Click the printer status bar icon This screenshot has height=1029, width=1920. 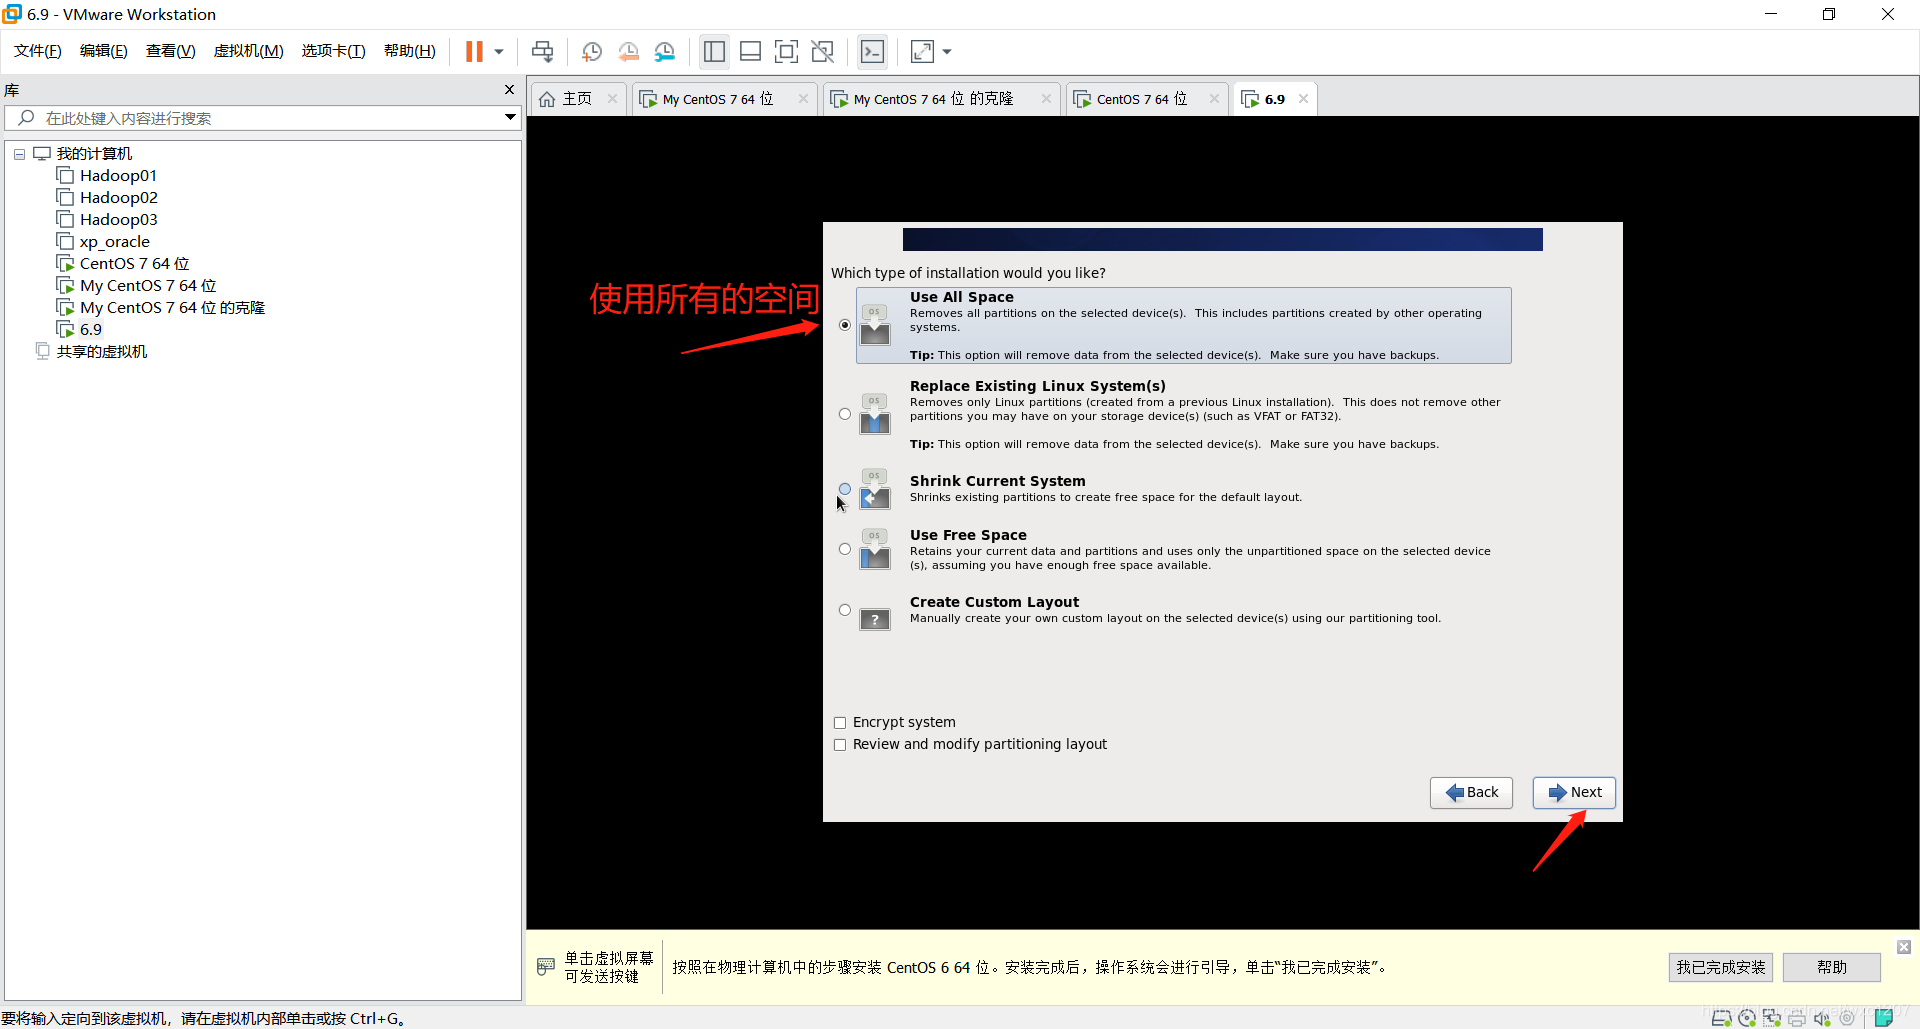1797,1018
